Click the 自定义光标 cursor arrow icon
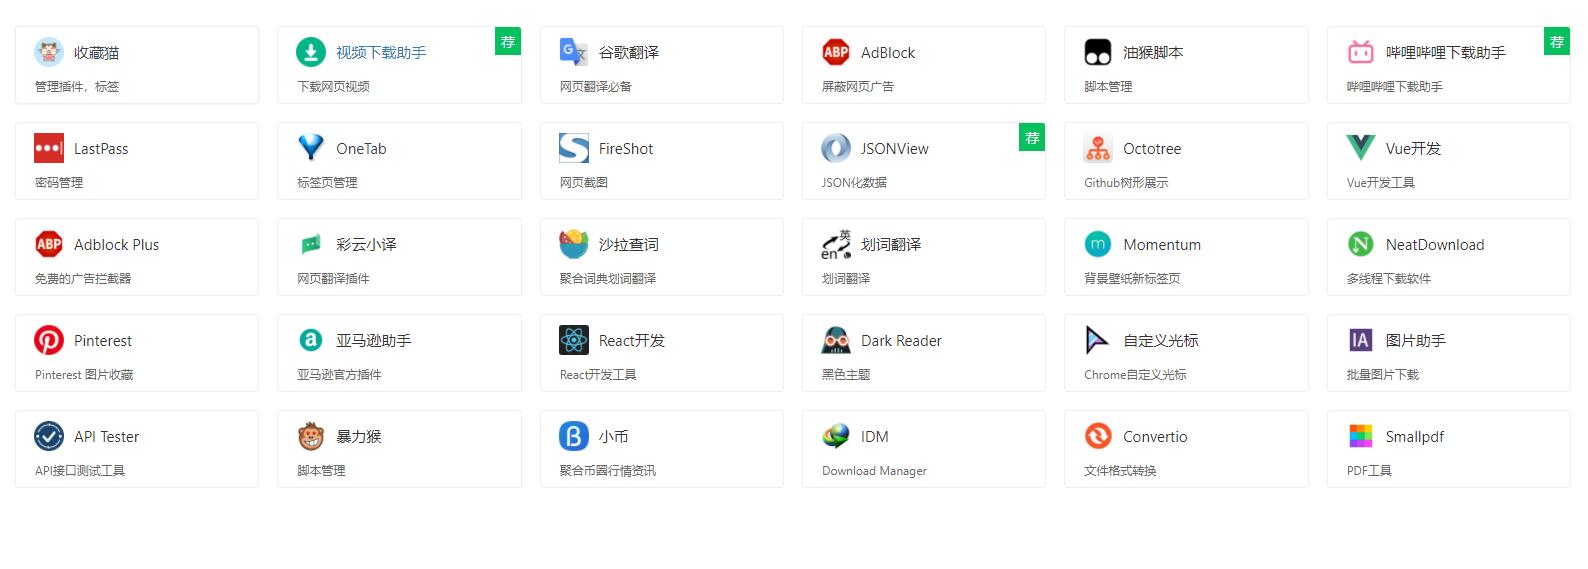The height and width of the screenshot is (569, 1588). click(1098, 340)
